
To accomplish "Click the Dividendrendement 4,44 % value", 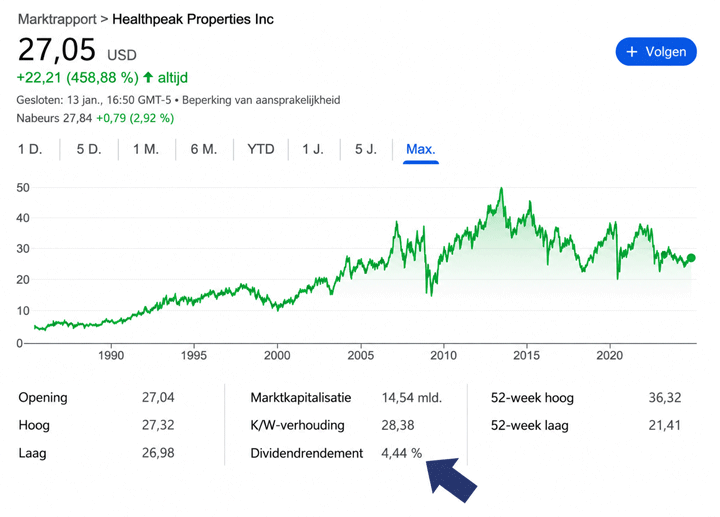I will [401, 453].
